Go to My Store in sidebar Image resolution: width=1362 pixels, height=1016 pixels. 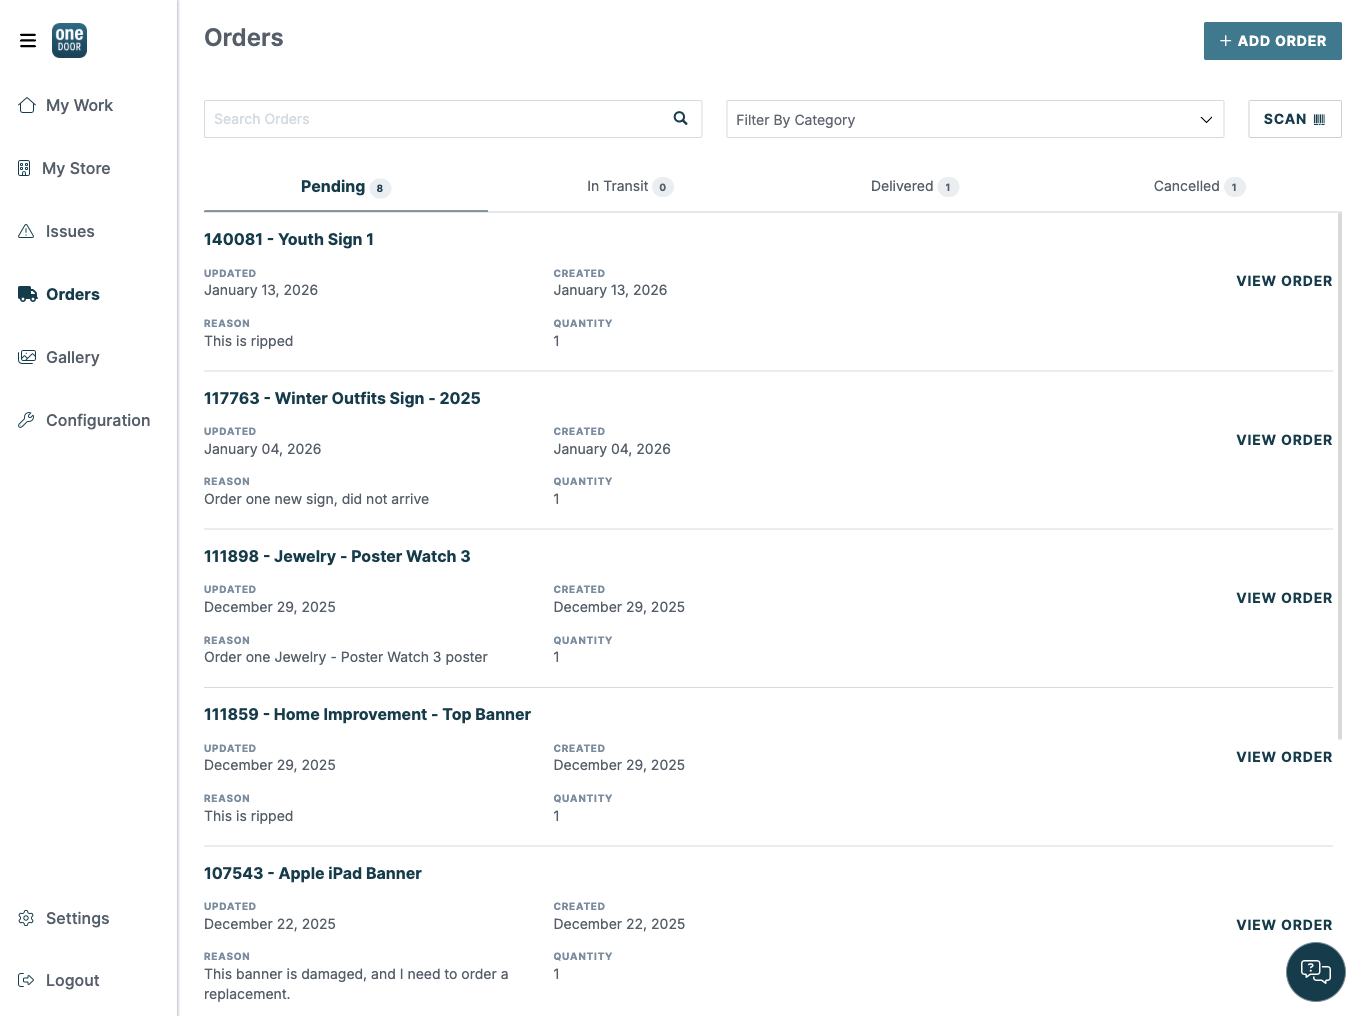pos(76,169)
